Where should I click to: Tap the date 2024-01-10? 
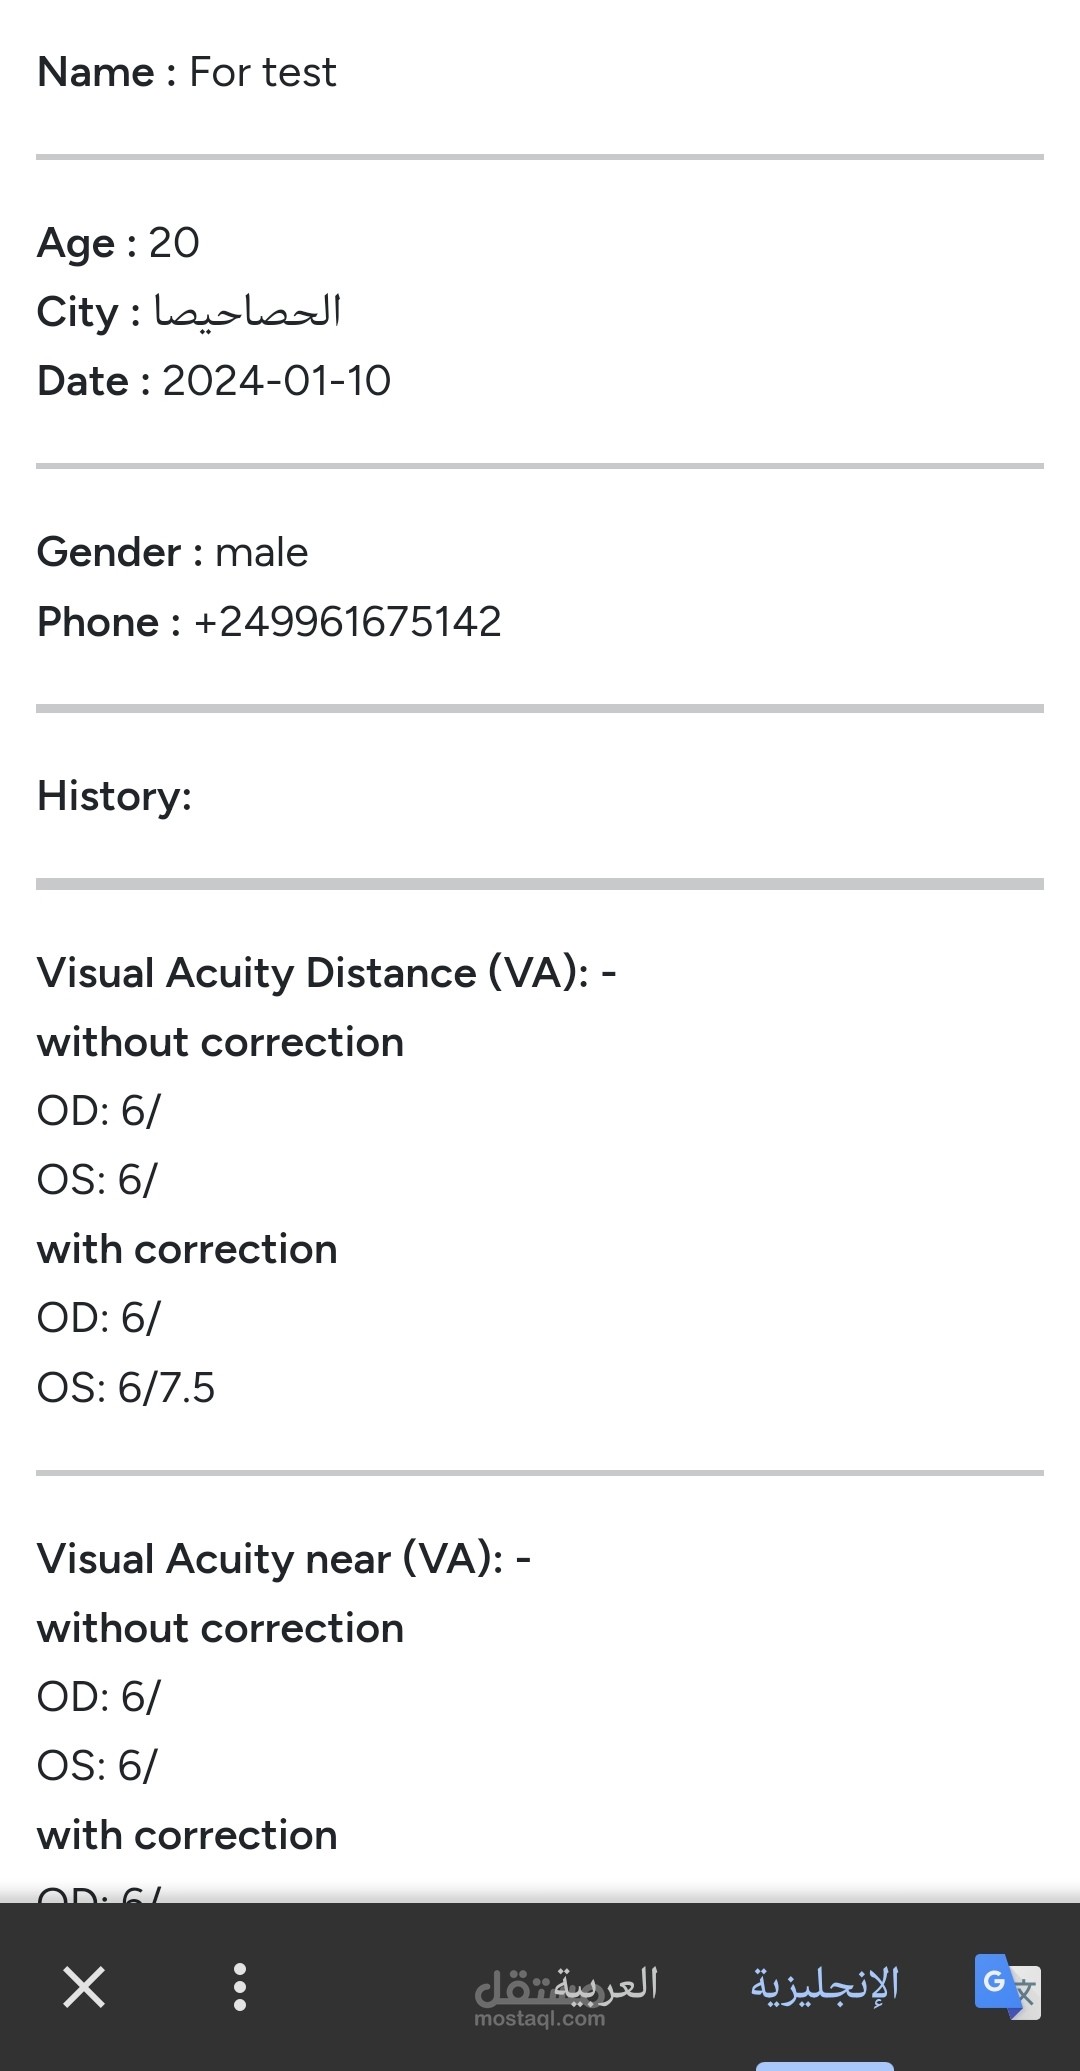tap(276, 381)
